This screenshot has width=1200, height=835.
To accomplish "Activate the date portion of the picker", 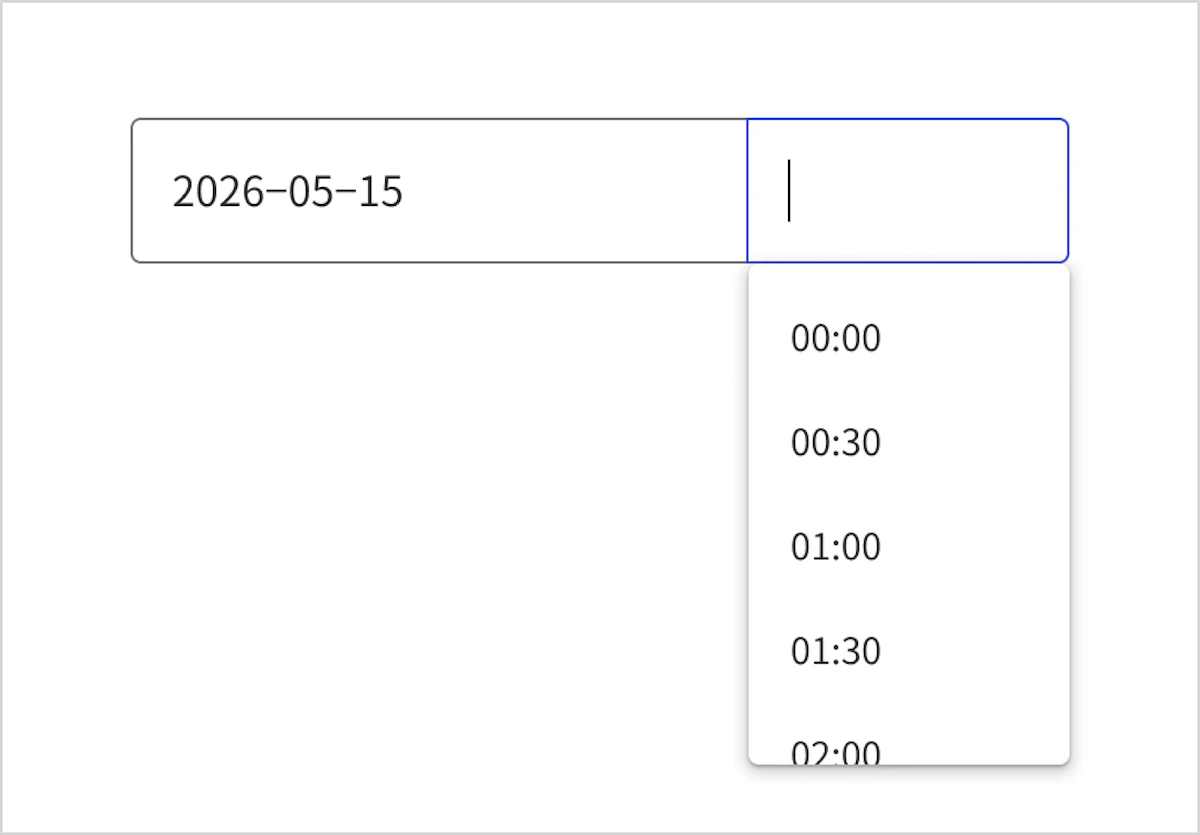I will (439, 191).
